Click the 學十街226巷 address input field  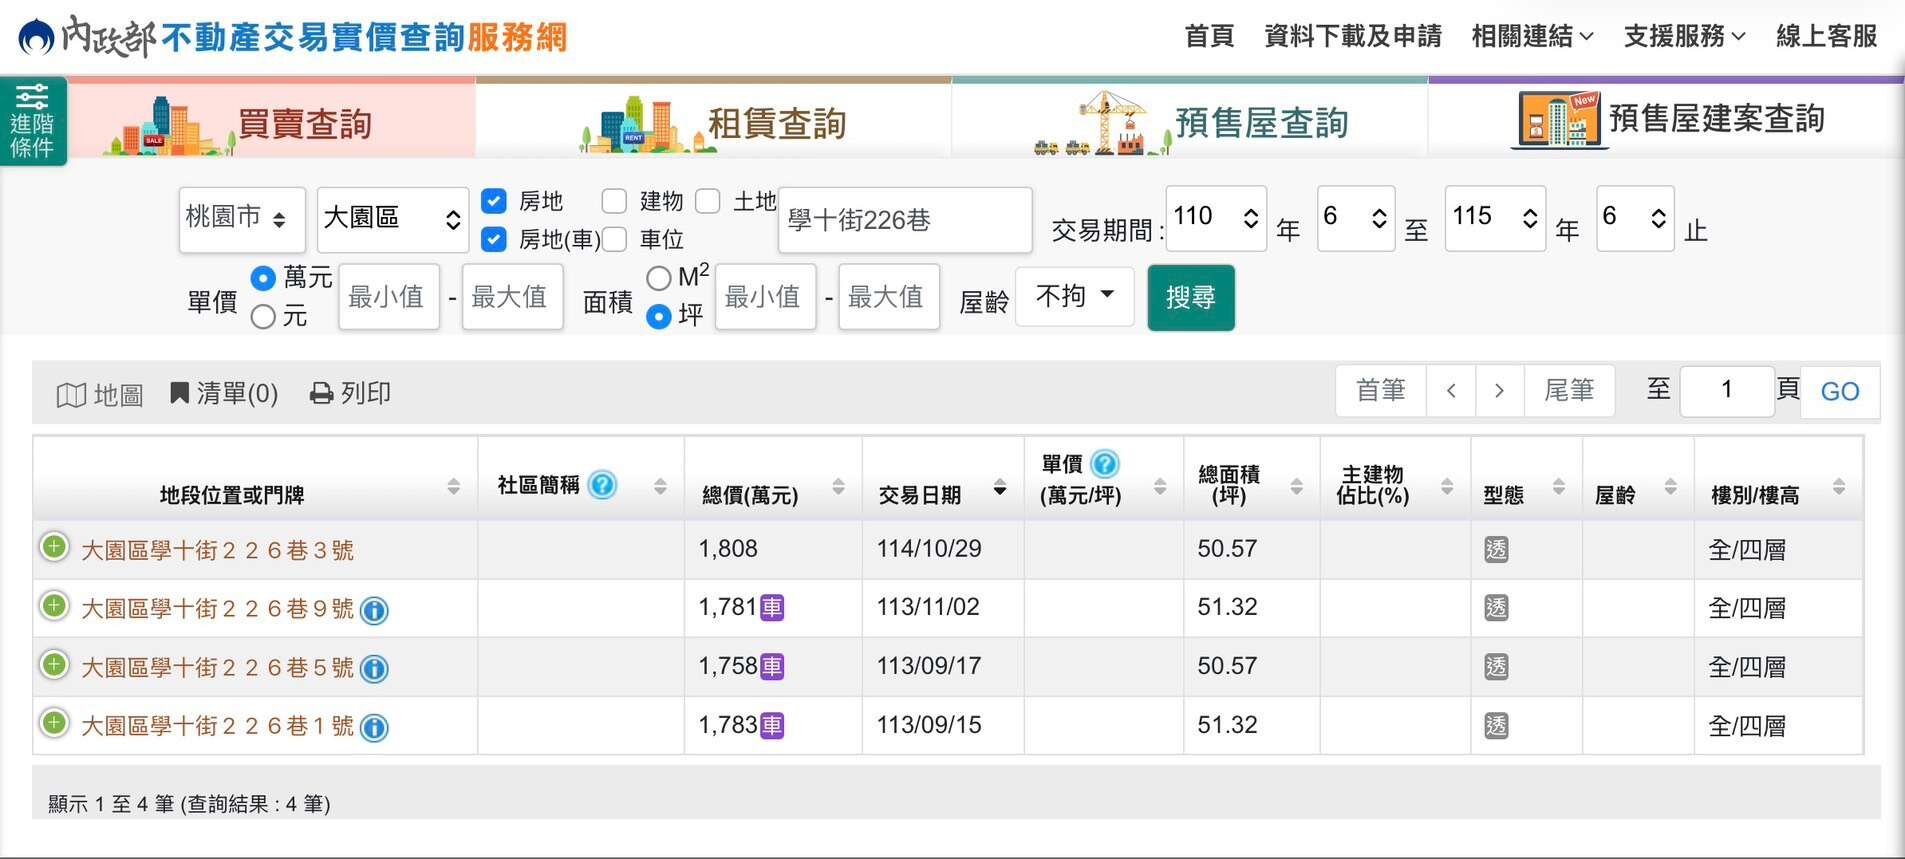coord(905,220)
